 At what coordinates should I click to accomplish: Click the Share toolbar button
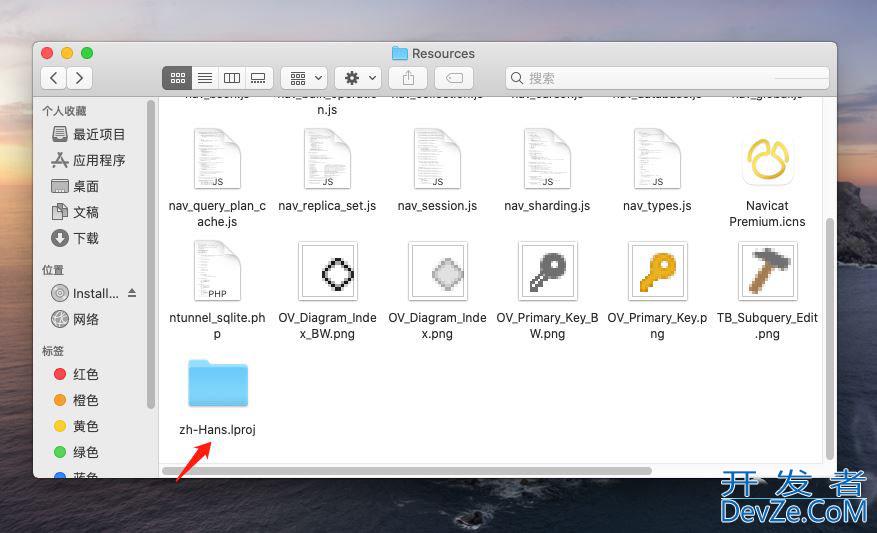408,78
